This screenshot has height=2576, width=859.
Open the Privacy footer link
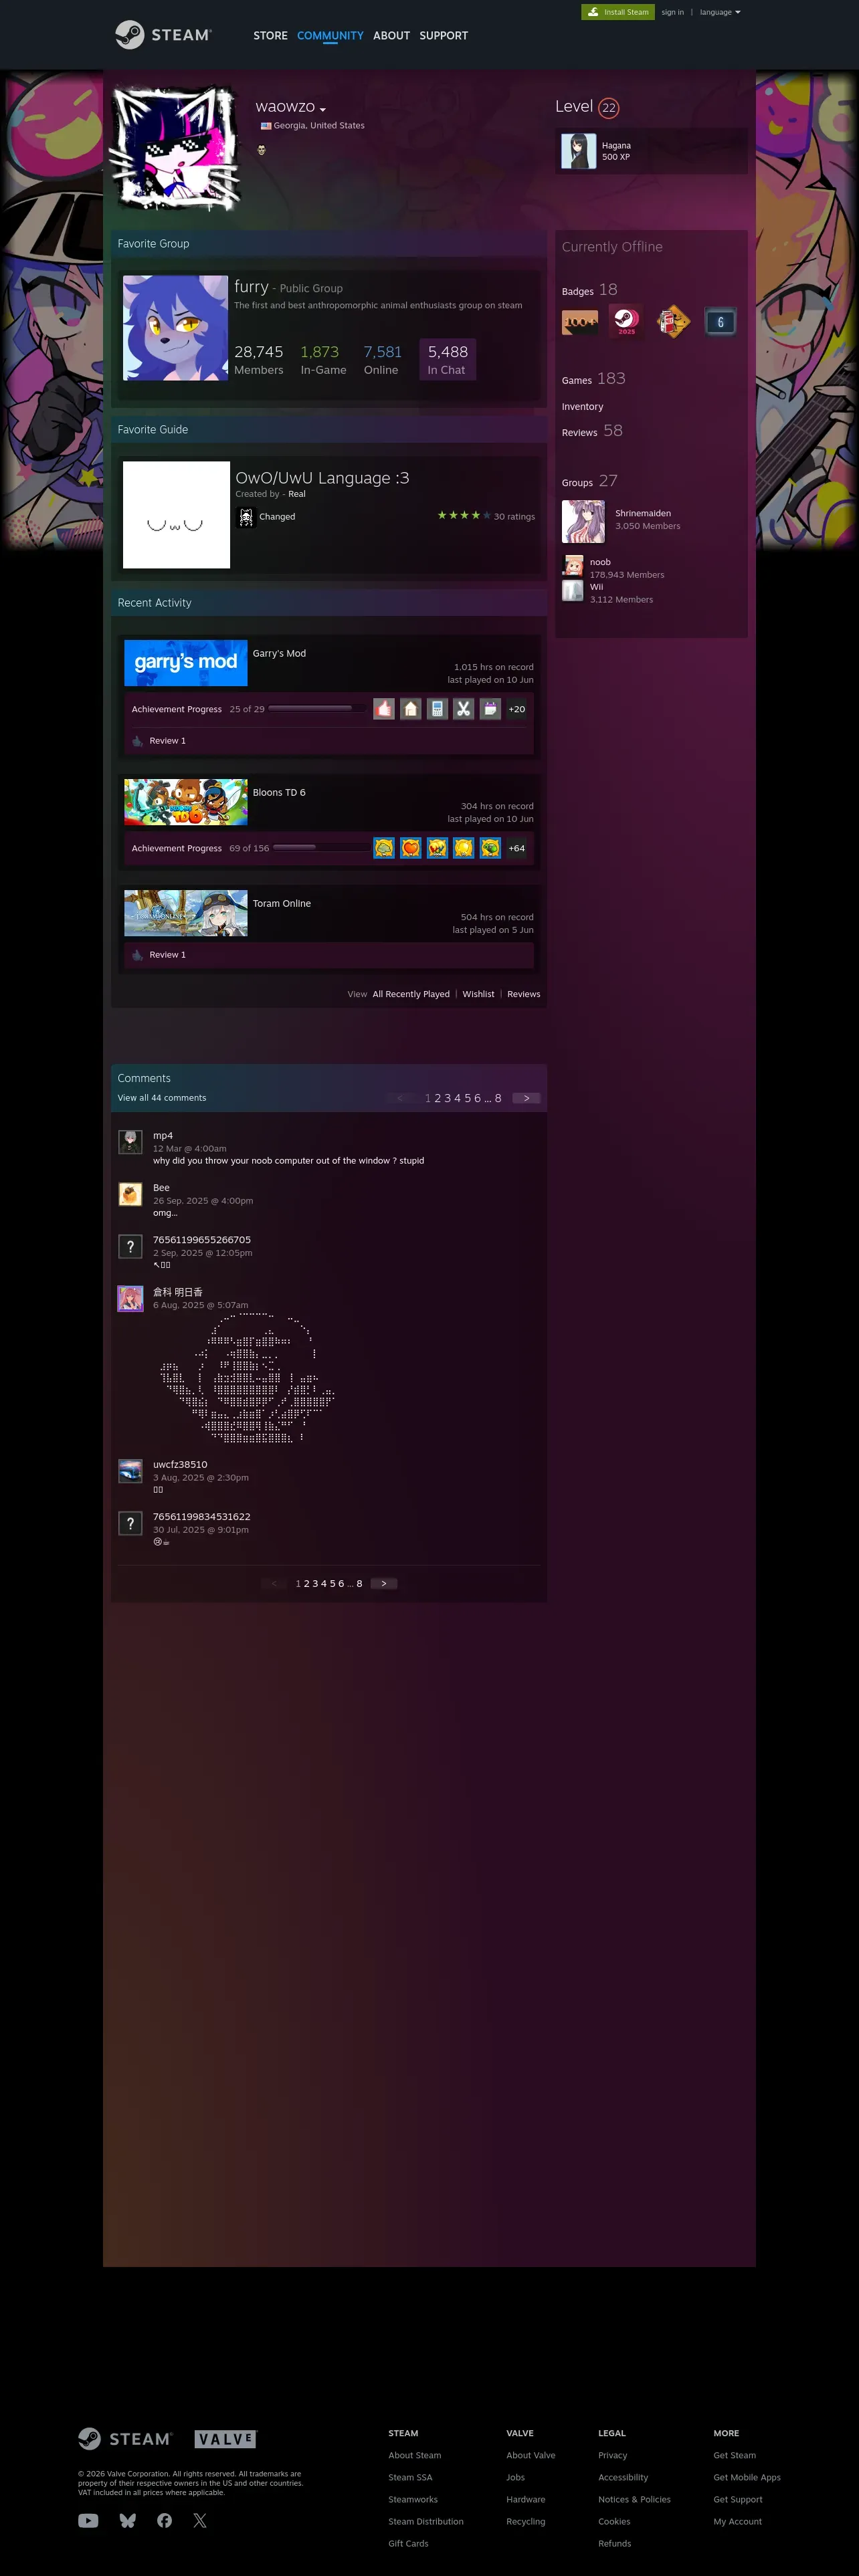coord(613,2455)
